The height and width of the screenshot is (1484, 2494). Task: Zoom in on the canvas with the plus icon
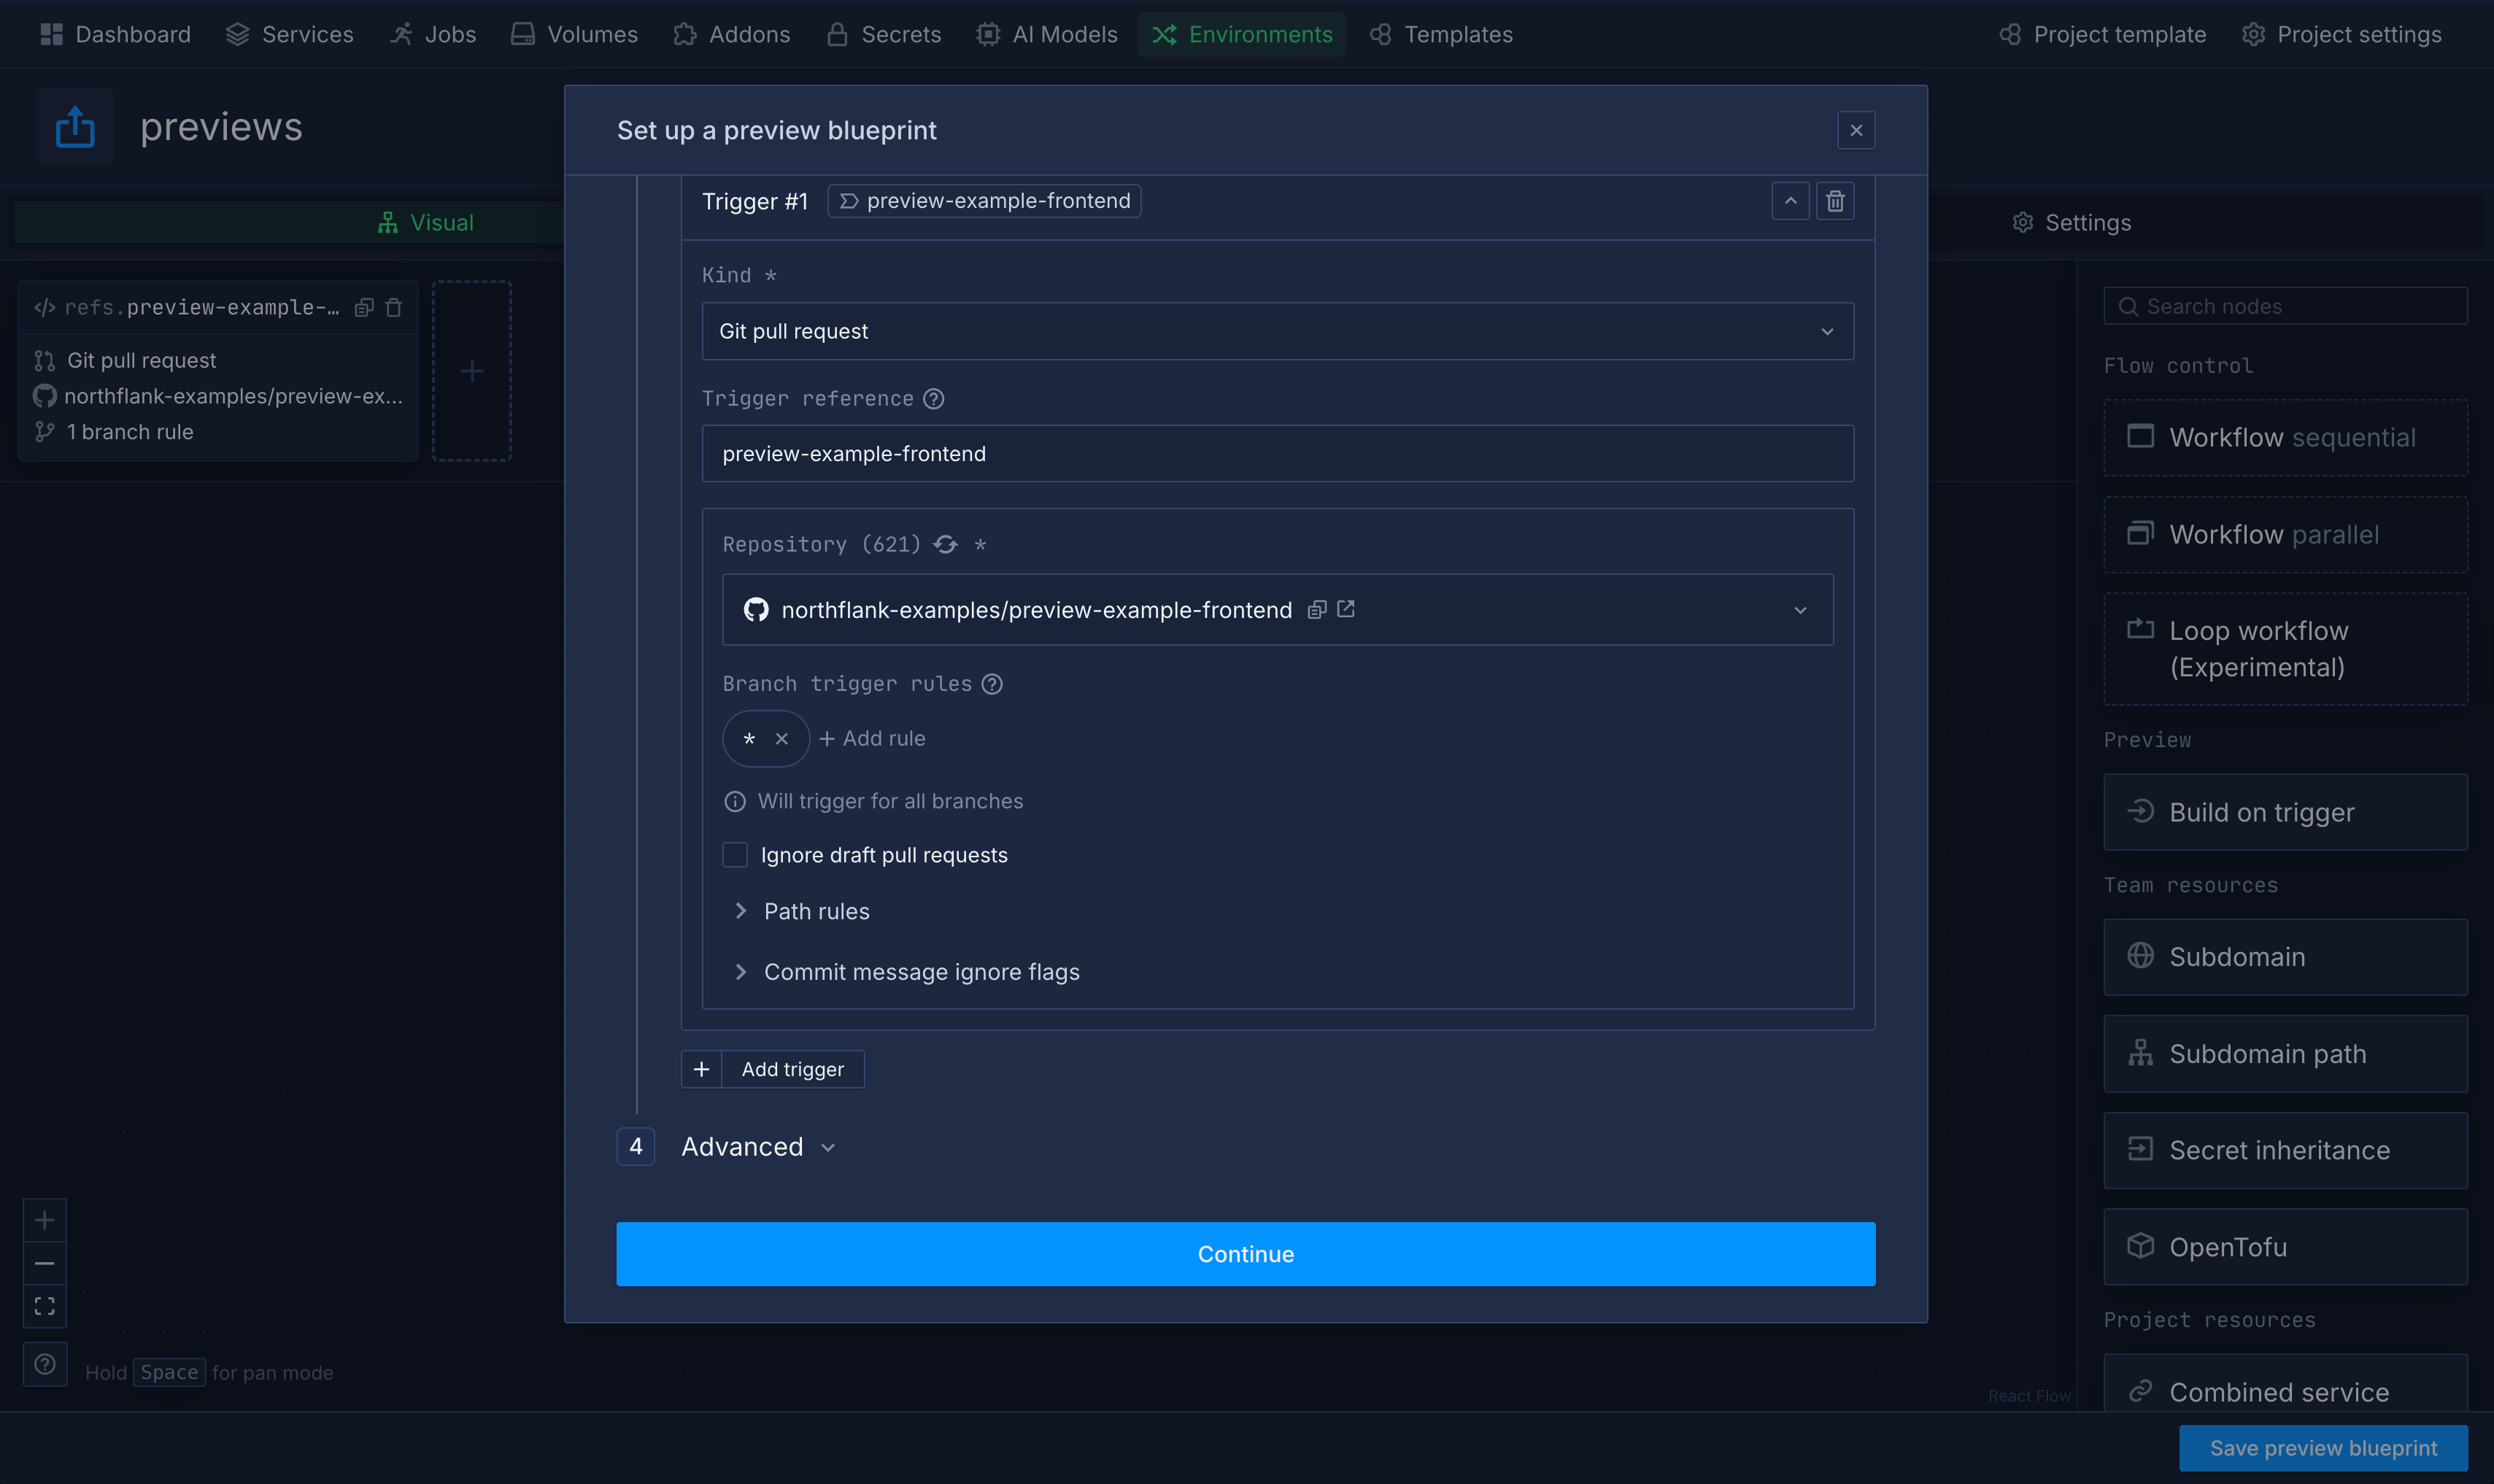point(44,1219)
